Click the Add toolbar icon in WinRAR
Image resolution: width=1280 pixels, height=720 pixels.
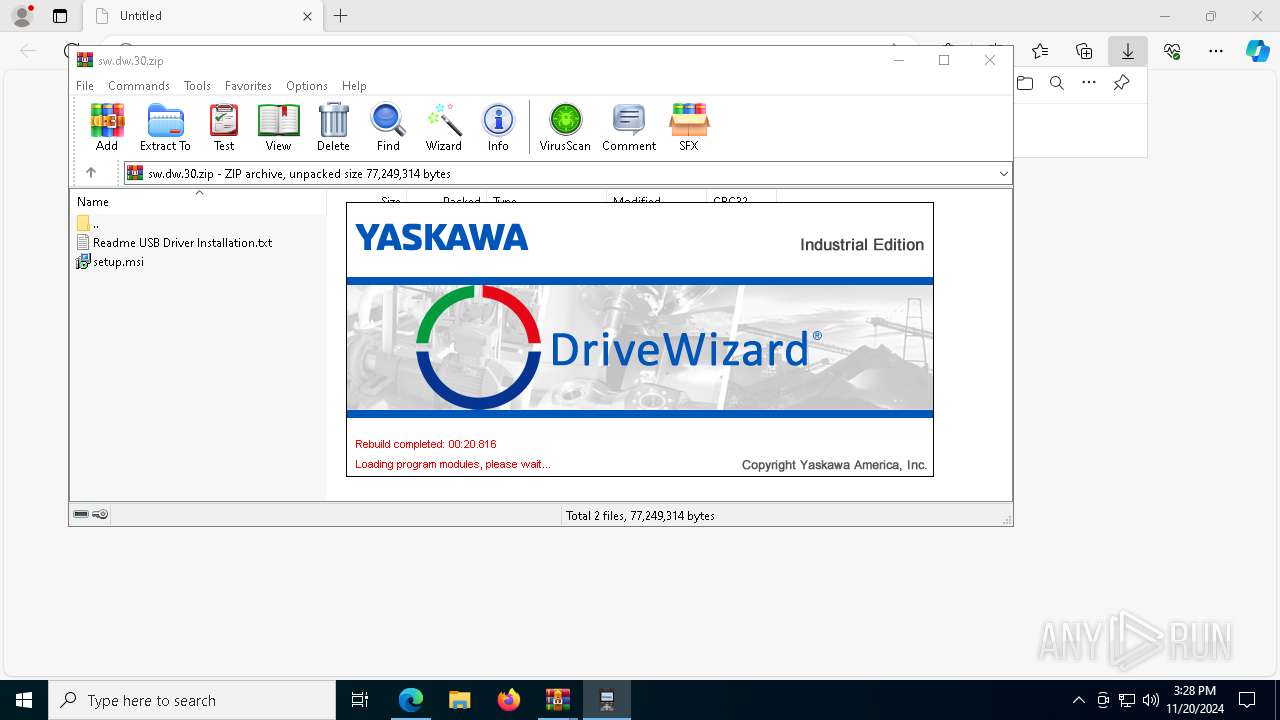[x=107, y=127]
